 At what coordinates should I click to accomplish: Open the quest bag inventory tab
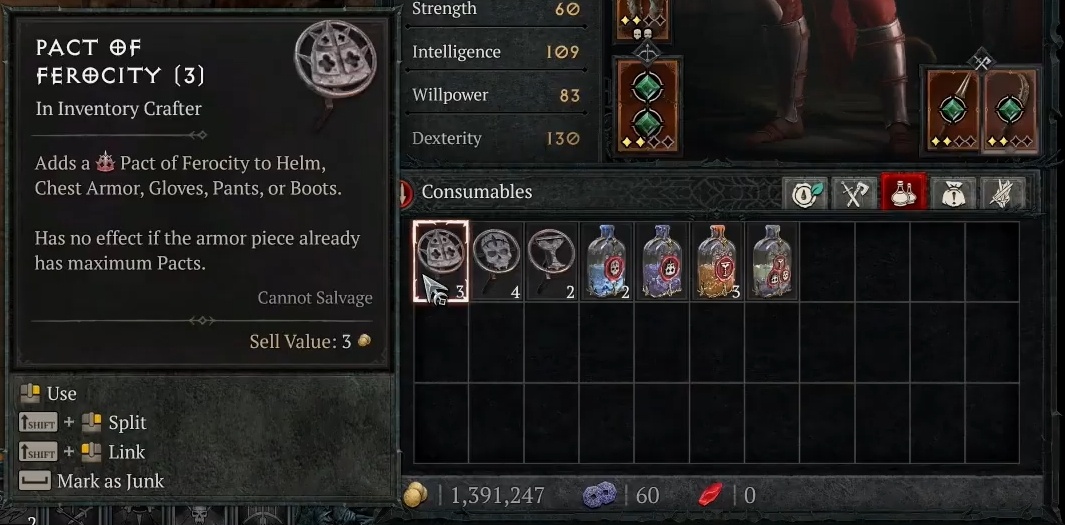953,192
